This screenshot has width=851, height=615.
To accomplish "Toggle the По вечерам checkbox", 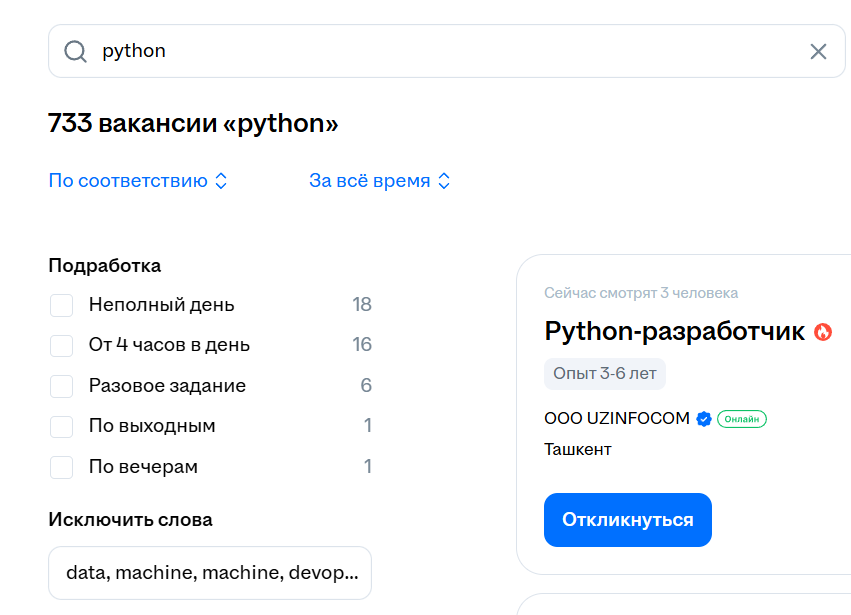I will click(x=62, y=467).
